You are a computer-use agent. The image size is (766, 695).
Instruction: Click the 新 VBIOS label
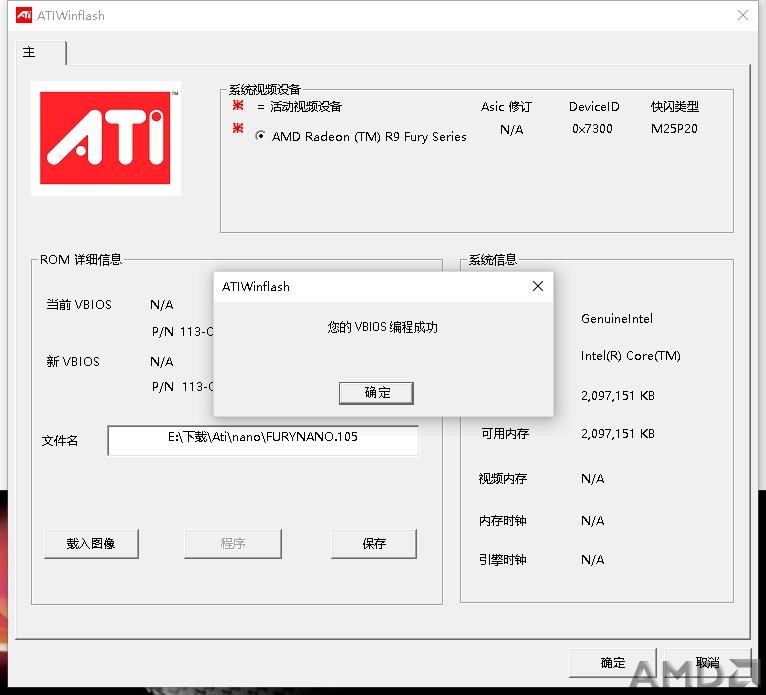click(x=73, y=361)
